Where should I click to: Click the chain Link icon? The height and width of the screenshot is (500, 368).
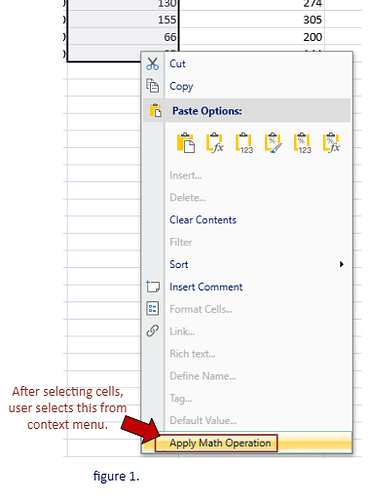click(x=153, y=331)
